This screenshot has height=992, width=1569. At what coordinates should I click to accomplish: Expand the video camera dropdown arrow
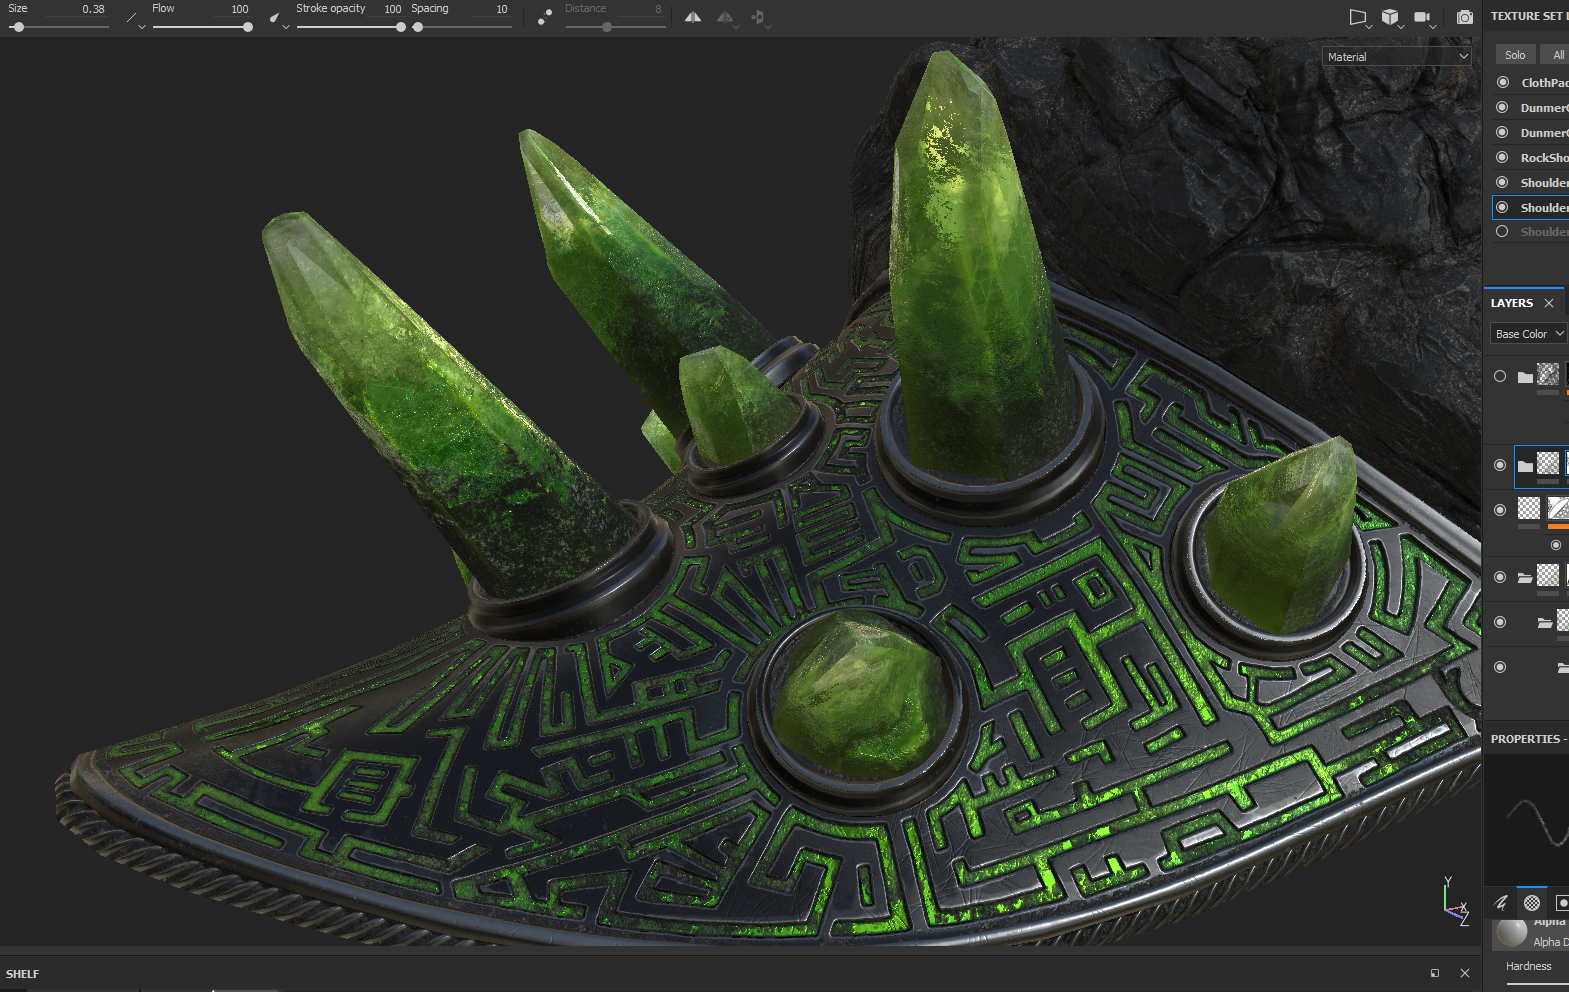point(1433,27)
